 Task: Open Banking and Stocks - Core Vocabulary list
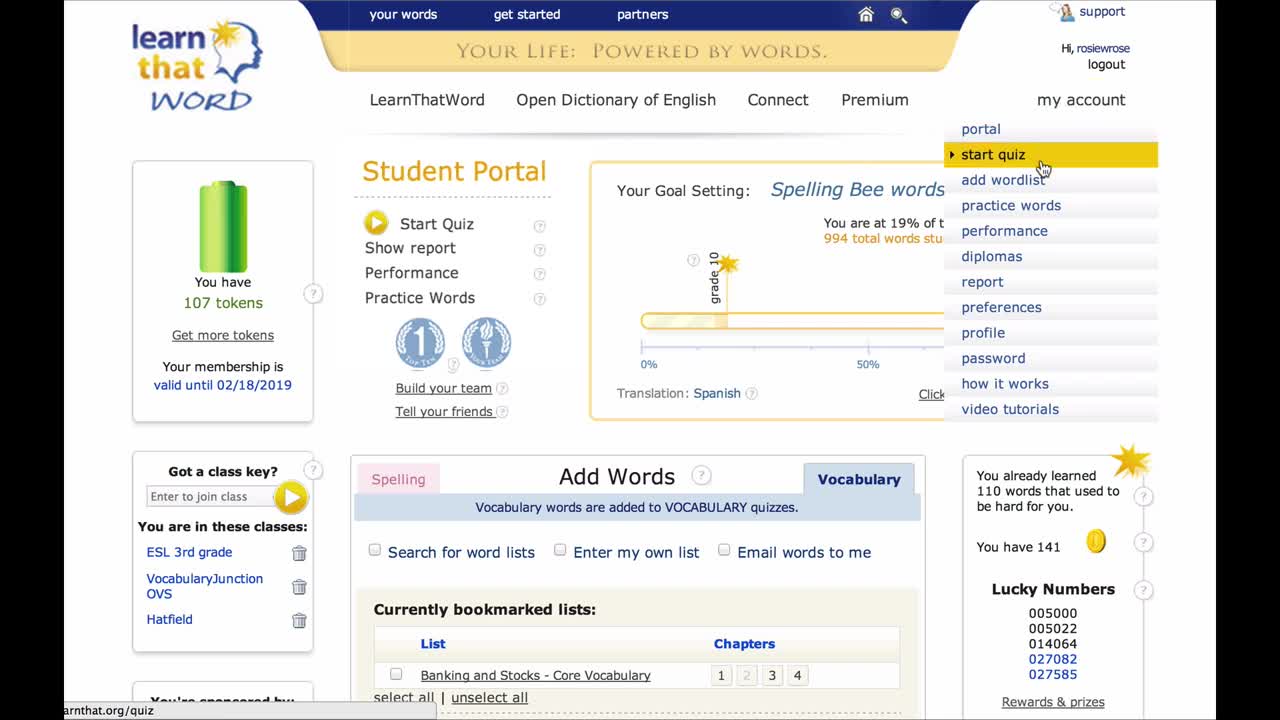(x=535, y=675)
